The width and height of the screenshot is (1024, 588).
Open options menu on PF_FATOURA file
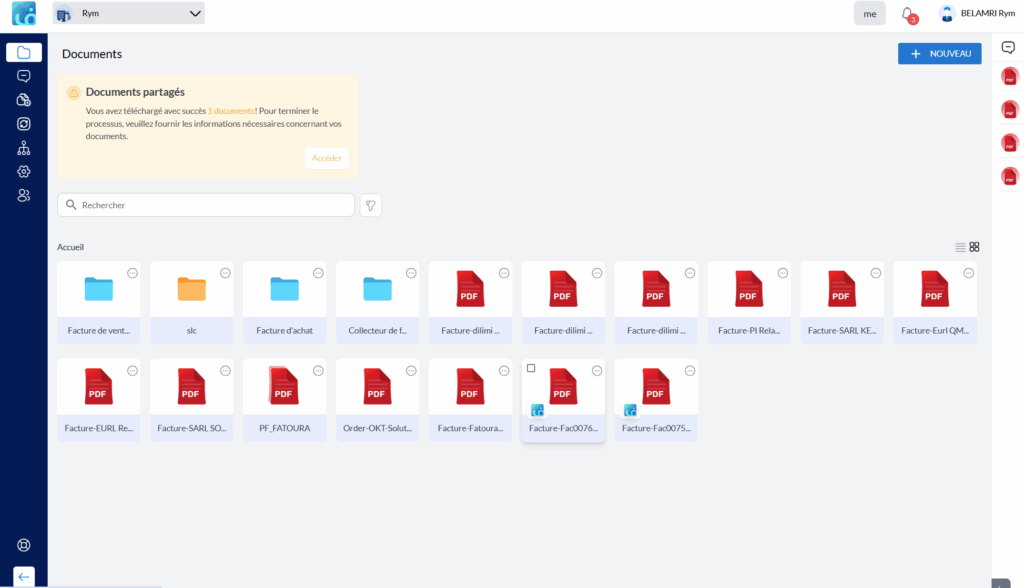[318, 371]
